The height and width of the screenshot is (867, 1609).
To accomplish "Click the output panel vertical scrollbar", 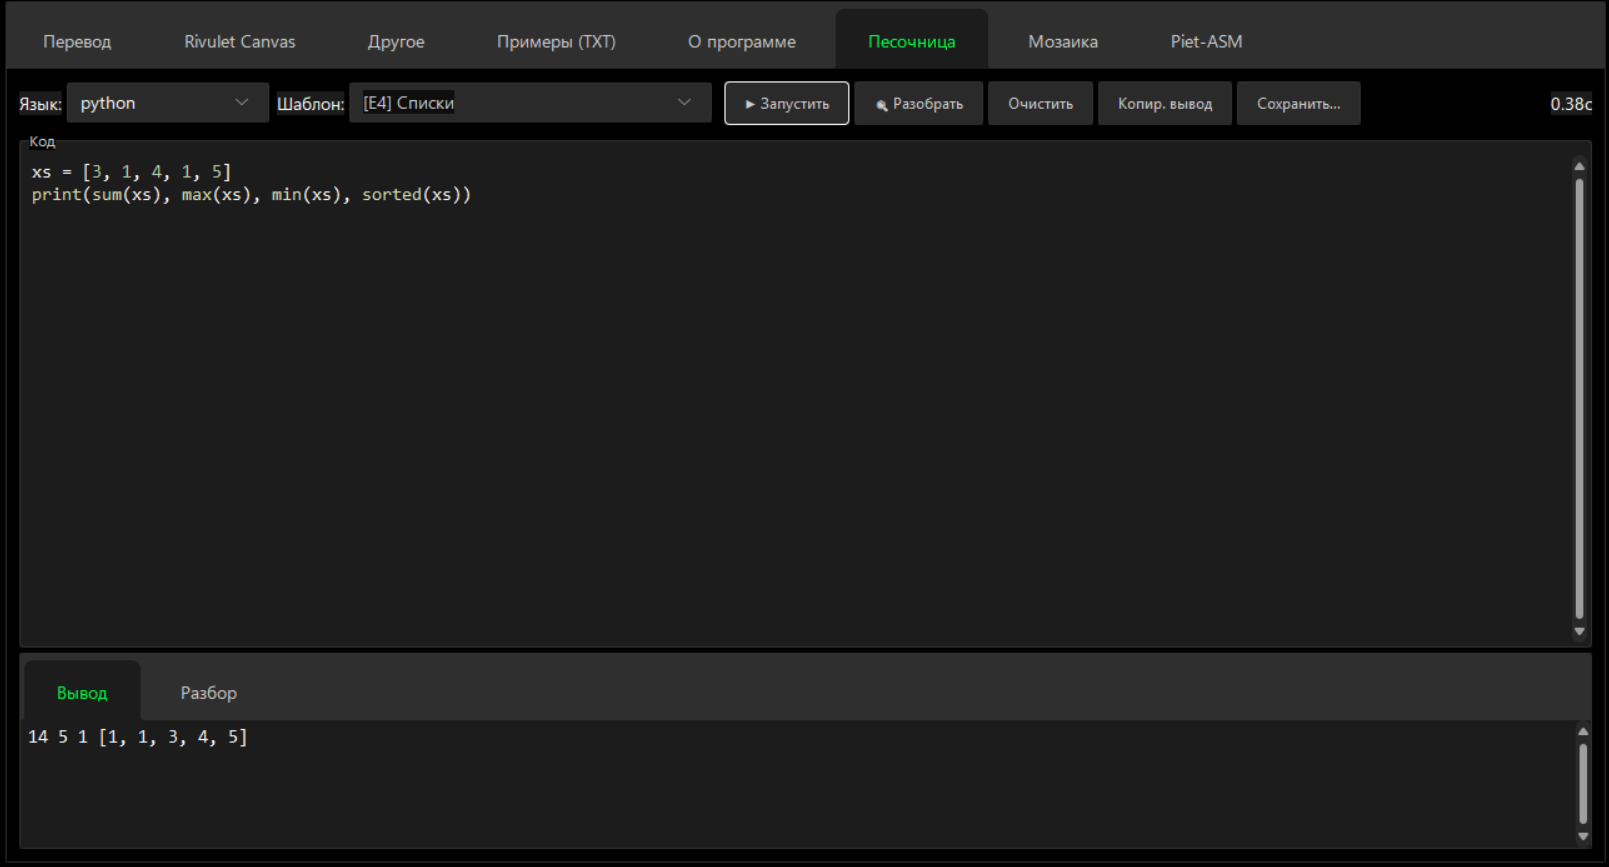I will point(1583,784).
